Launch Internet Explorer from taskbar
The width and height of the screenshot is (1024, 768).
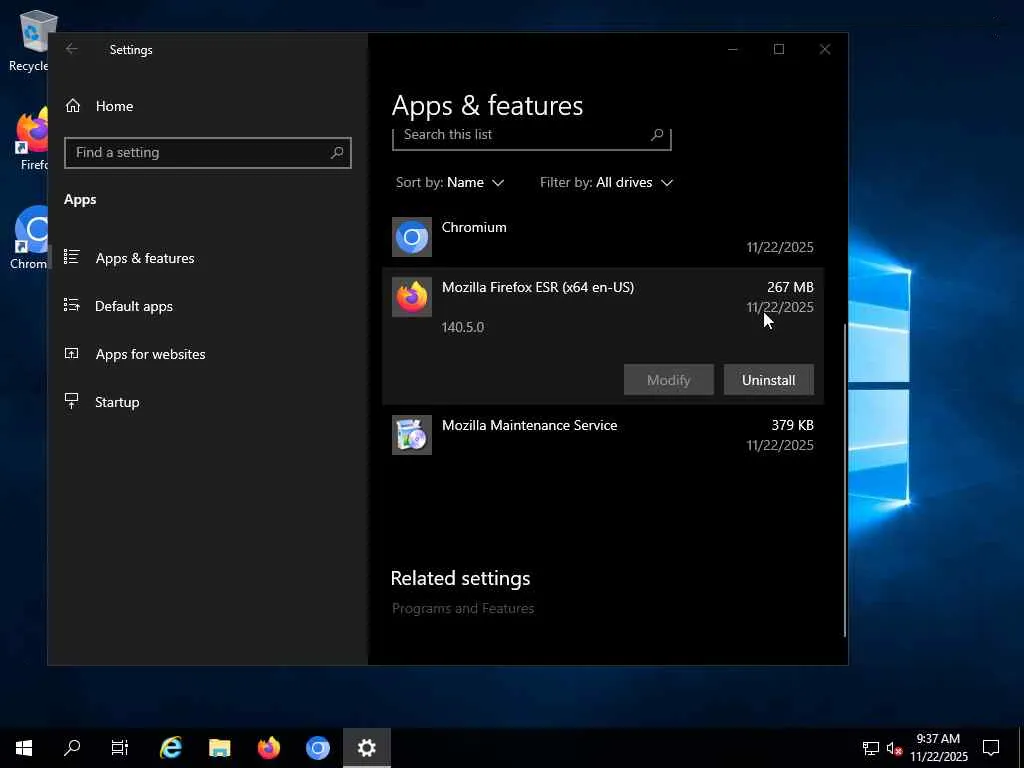click(170, 748)
